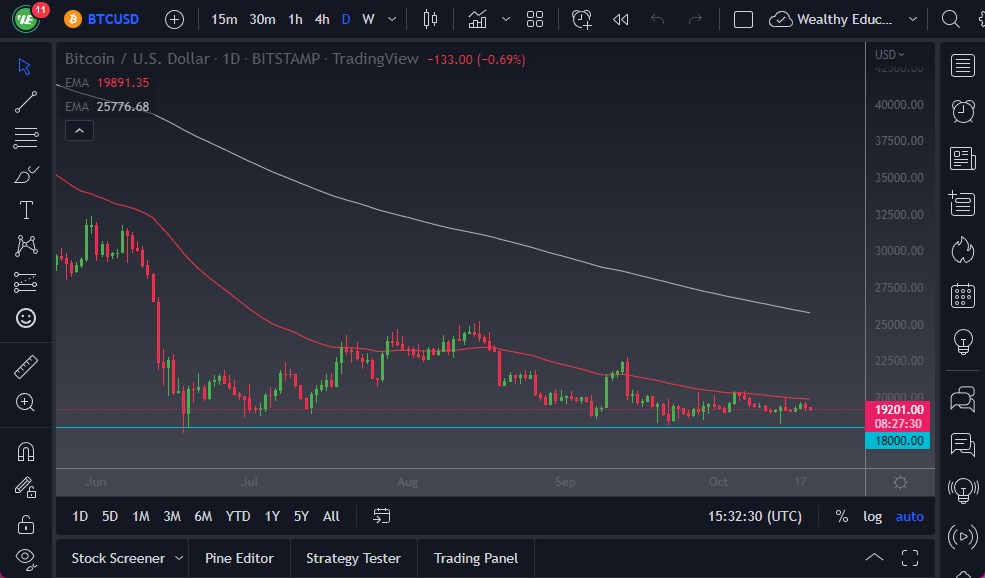The image size is (985, 578).
Task: Lock all drawing tools
Action: tap(25, 523)
